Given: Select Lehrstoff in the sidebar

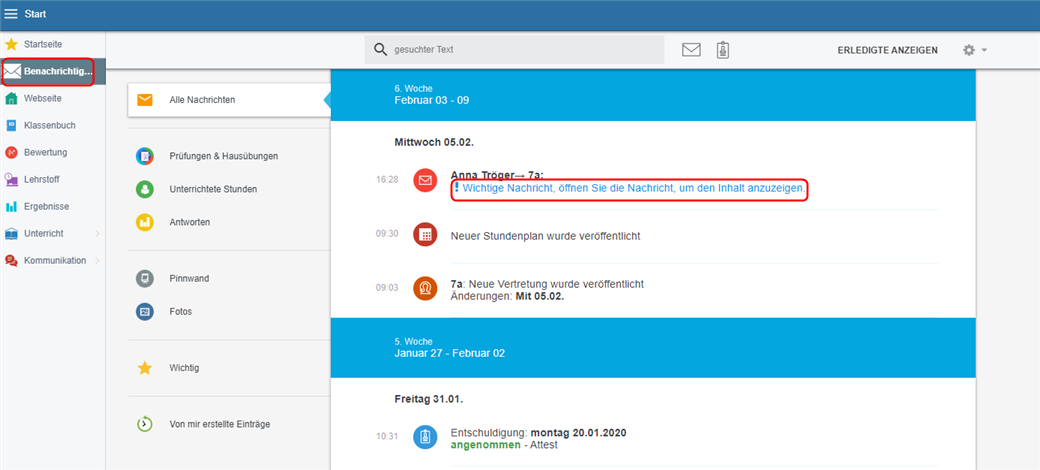Looking at the screenshot, I should coord(52,180).
